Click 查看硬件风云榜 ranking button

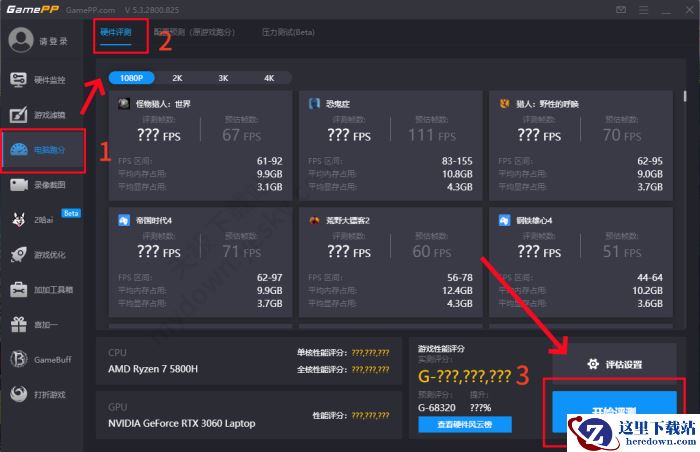[465, 424]
